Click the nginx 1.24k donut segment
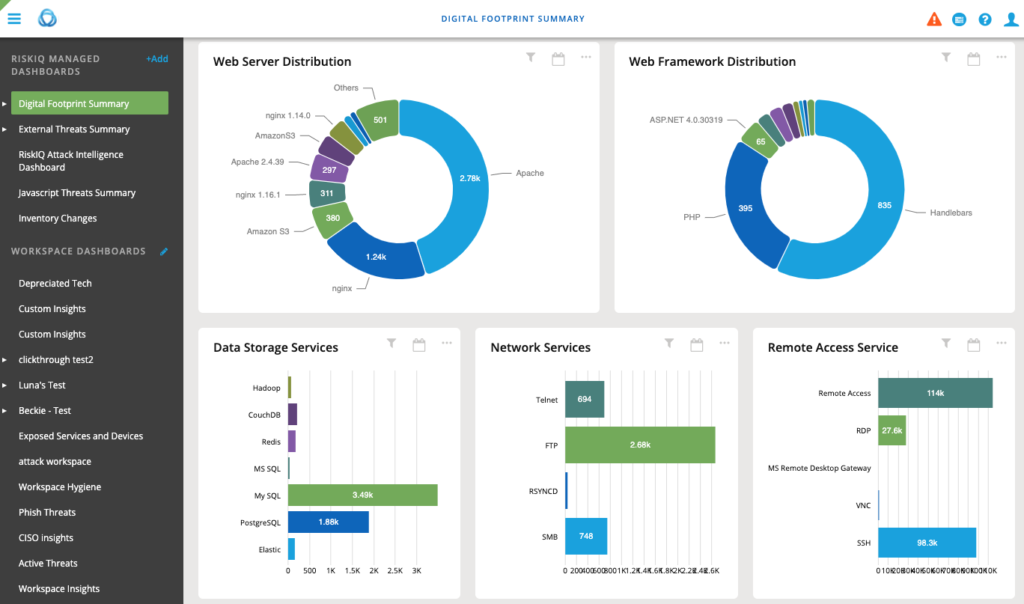 tap(376, 256)
